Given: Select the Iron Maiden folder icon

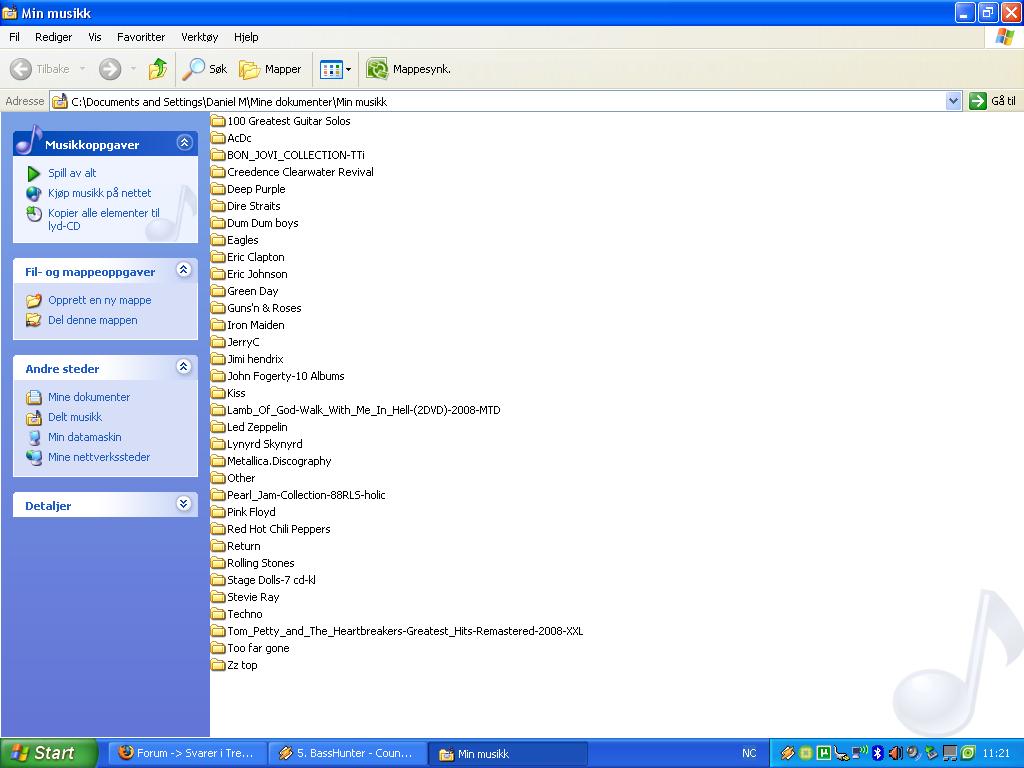Looking at the screenshot, I should [x=218, y=325].
